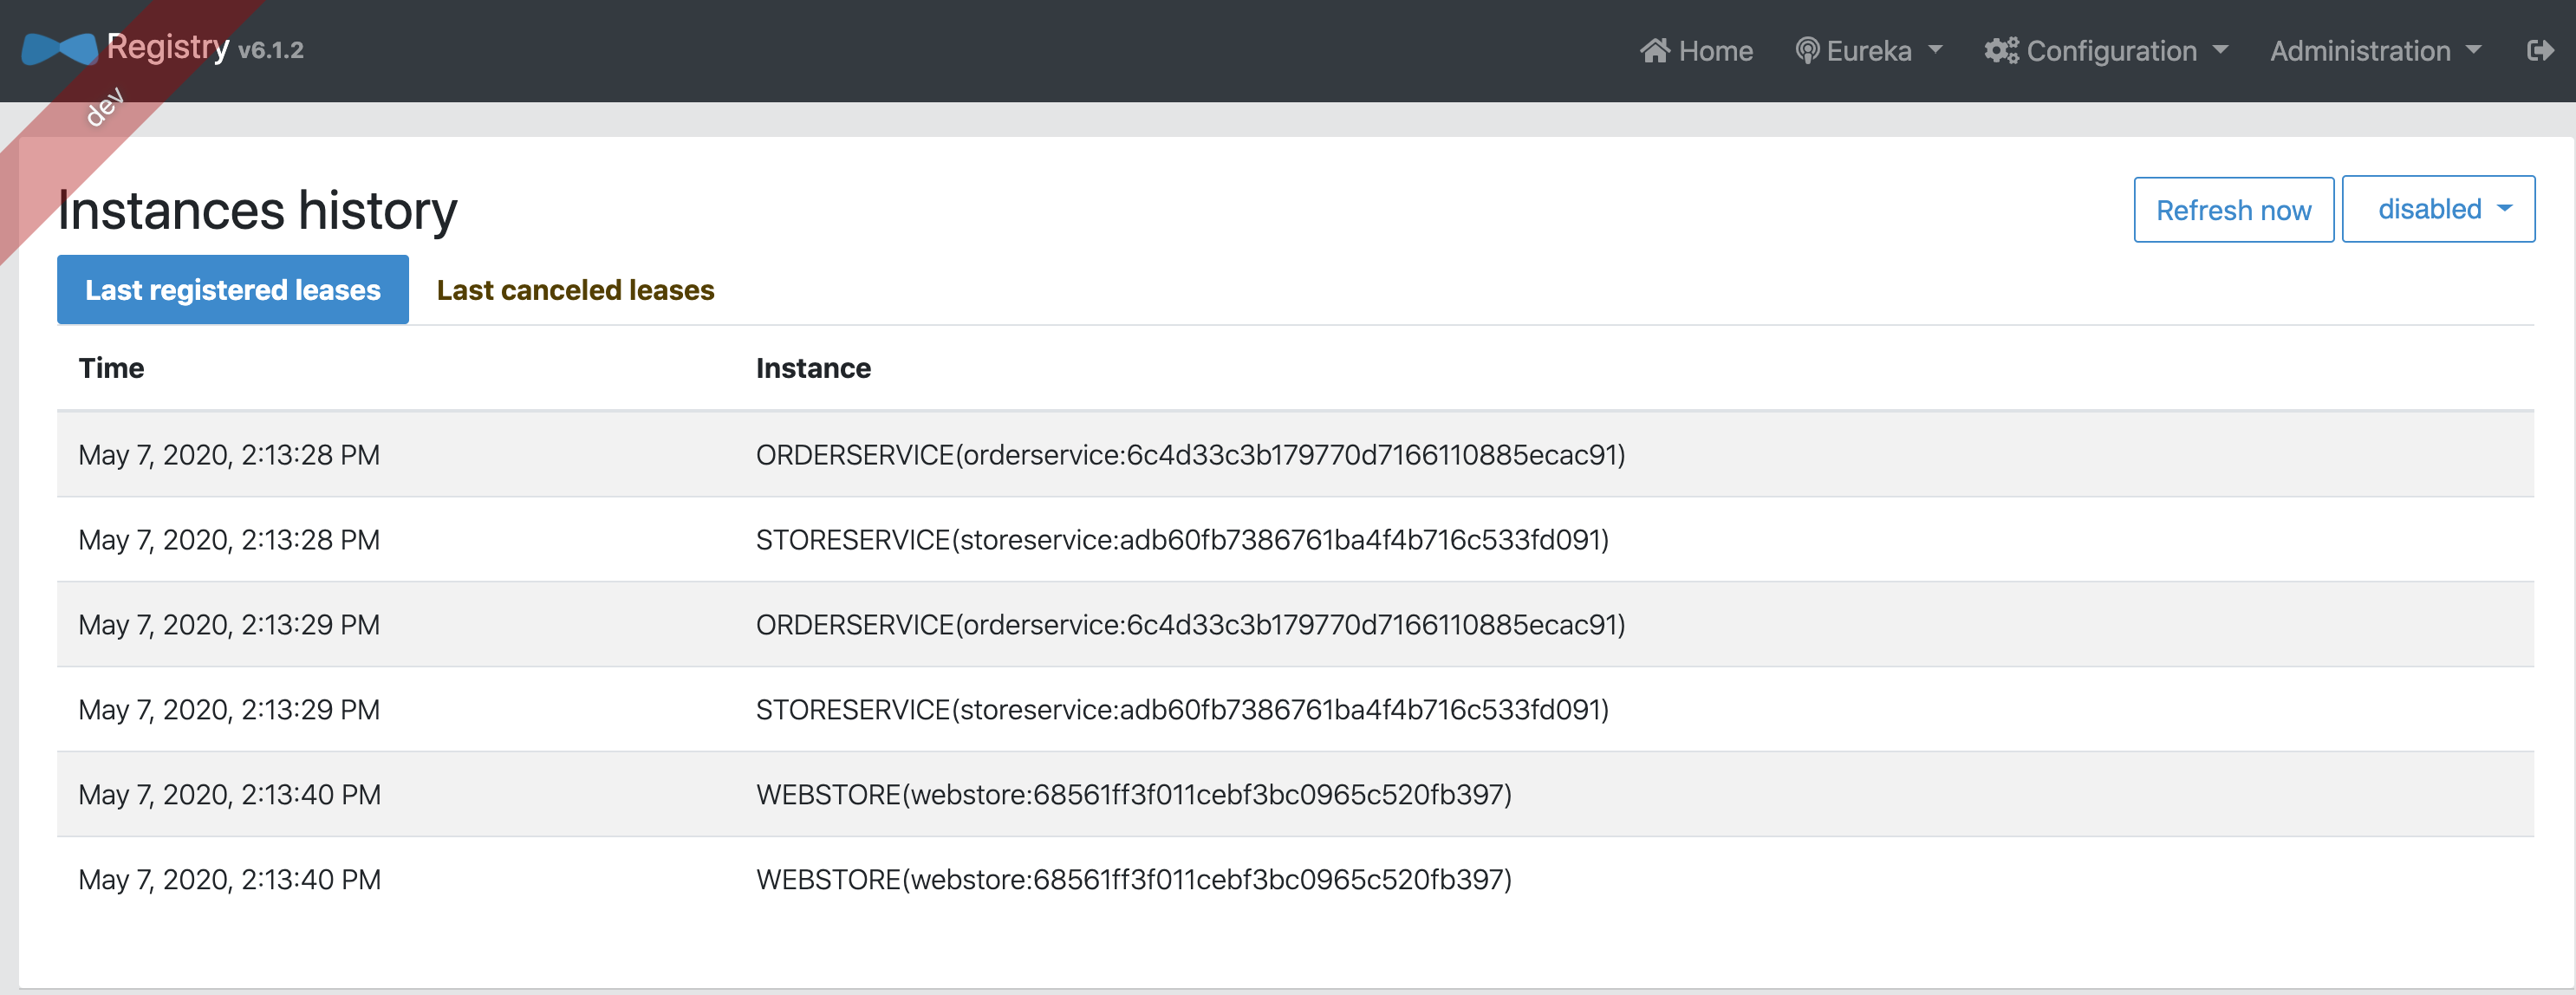
Task: Click the Time column header
Action: coord(111,368)
